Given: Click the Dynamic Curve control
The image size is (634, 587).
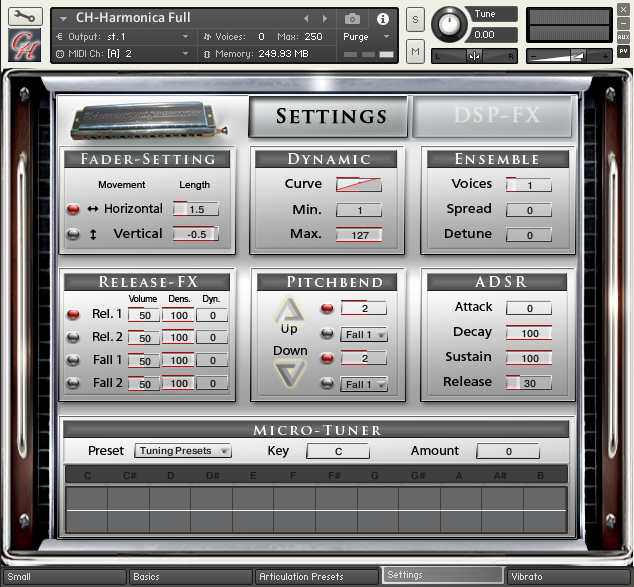Looking at the screenshot, I should (x=359, y=184).
